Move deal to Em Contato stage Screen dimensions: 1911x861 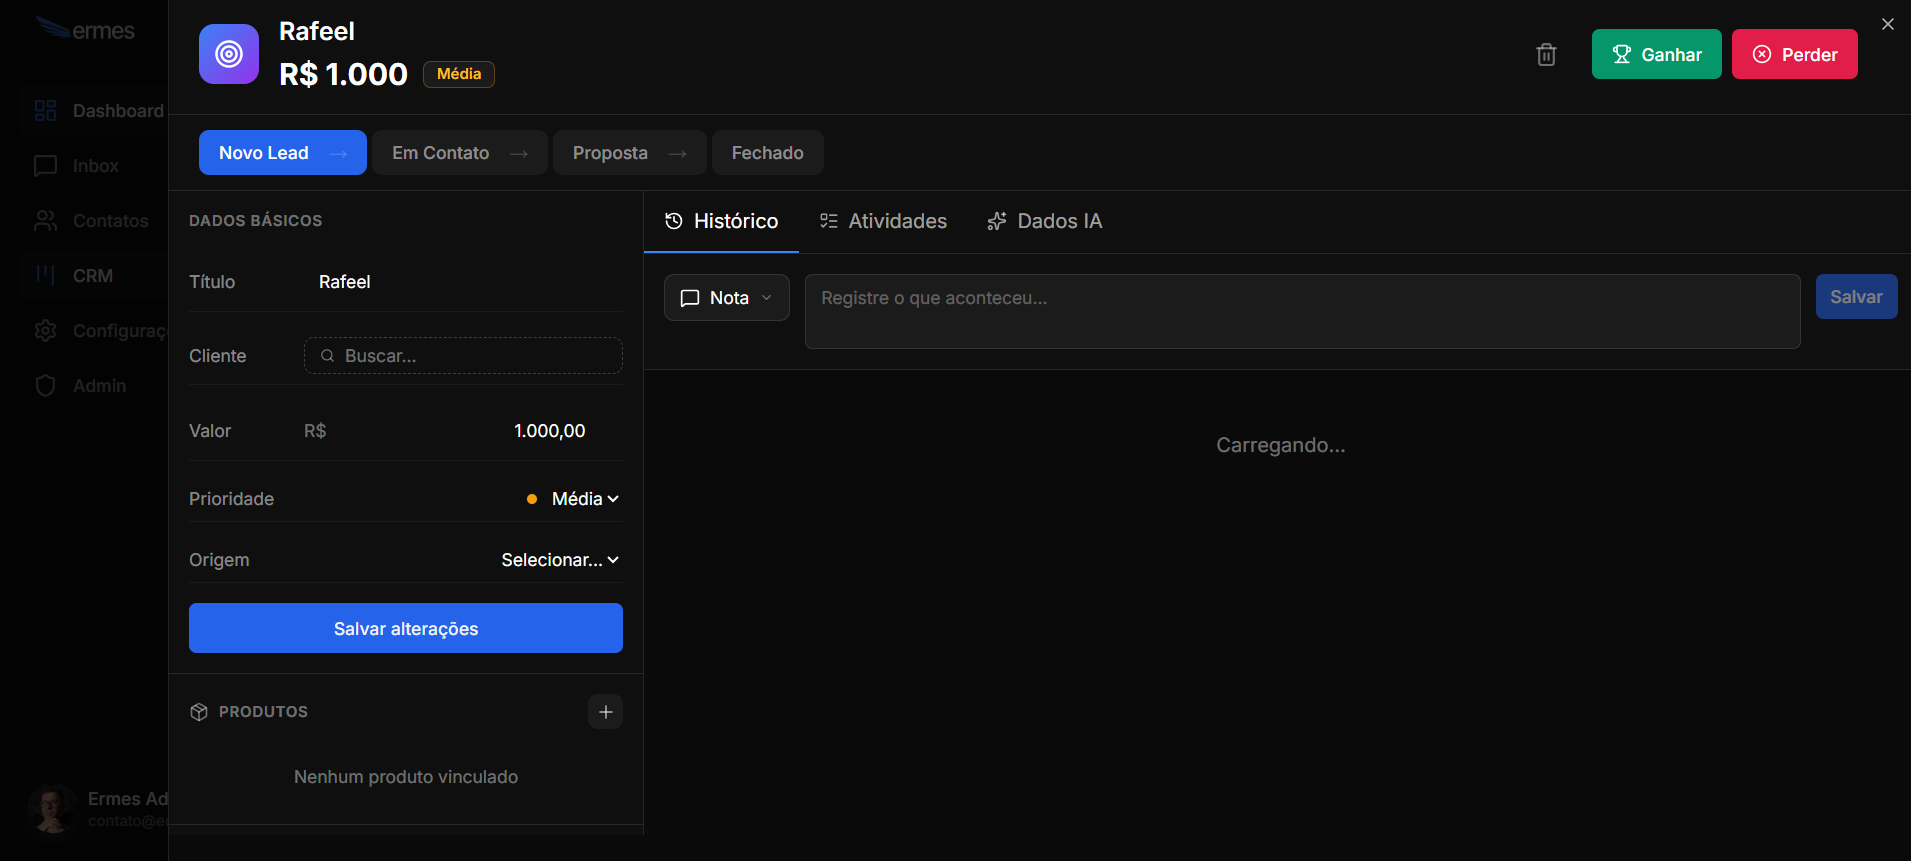point(459,153)
